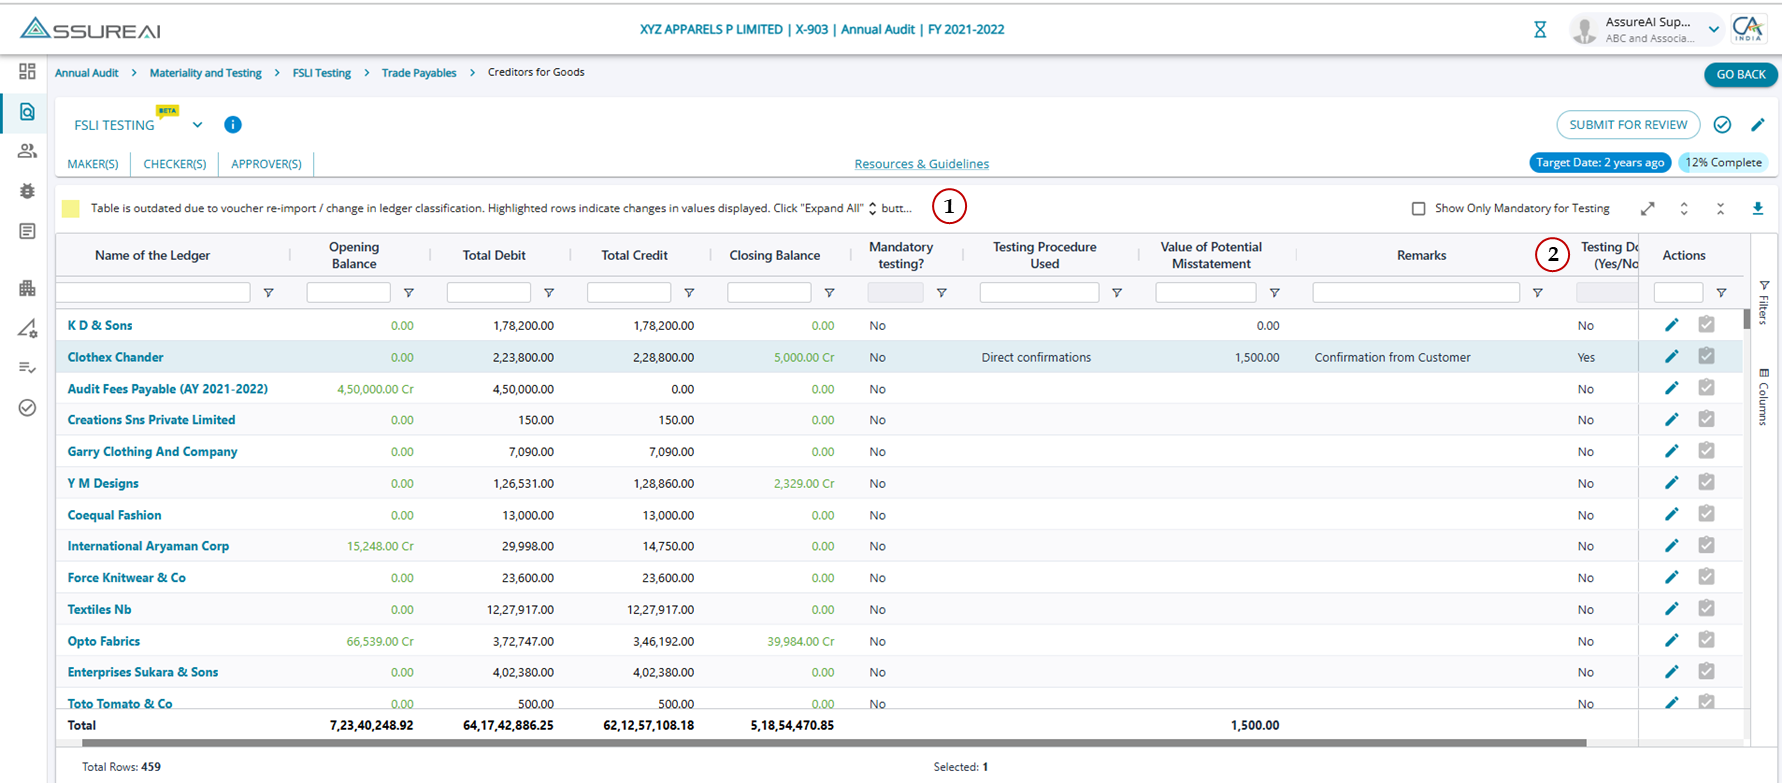Open the Resources & Guidelines link

921,164
